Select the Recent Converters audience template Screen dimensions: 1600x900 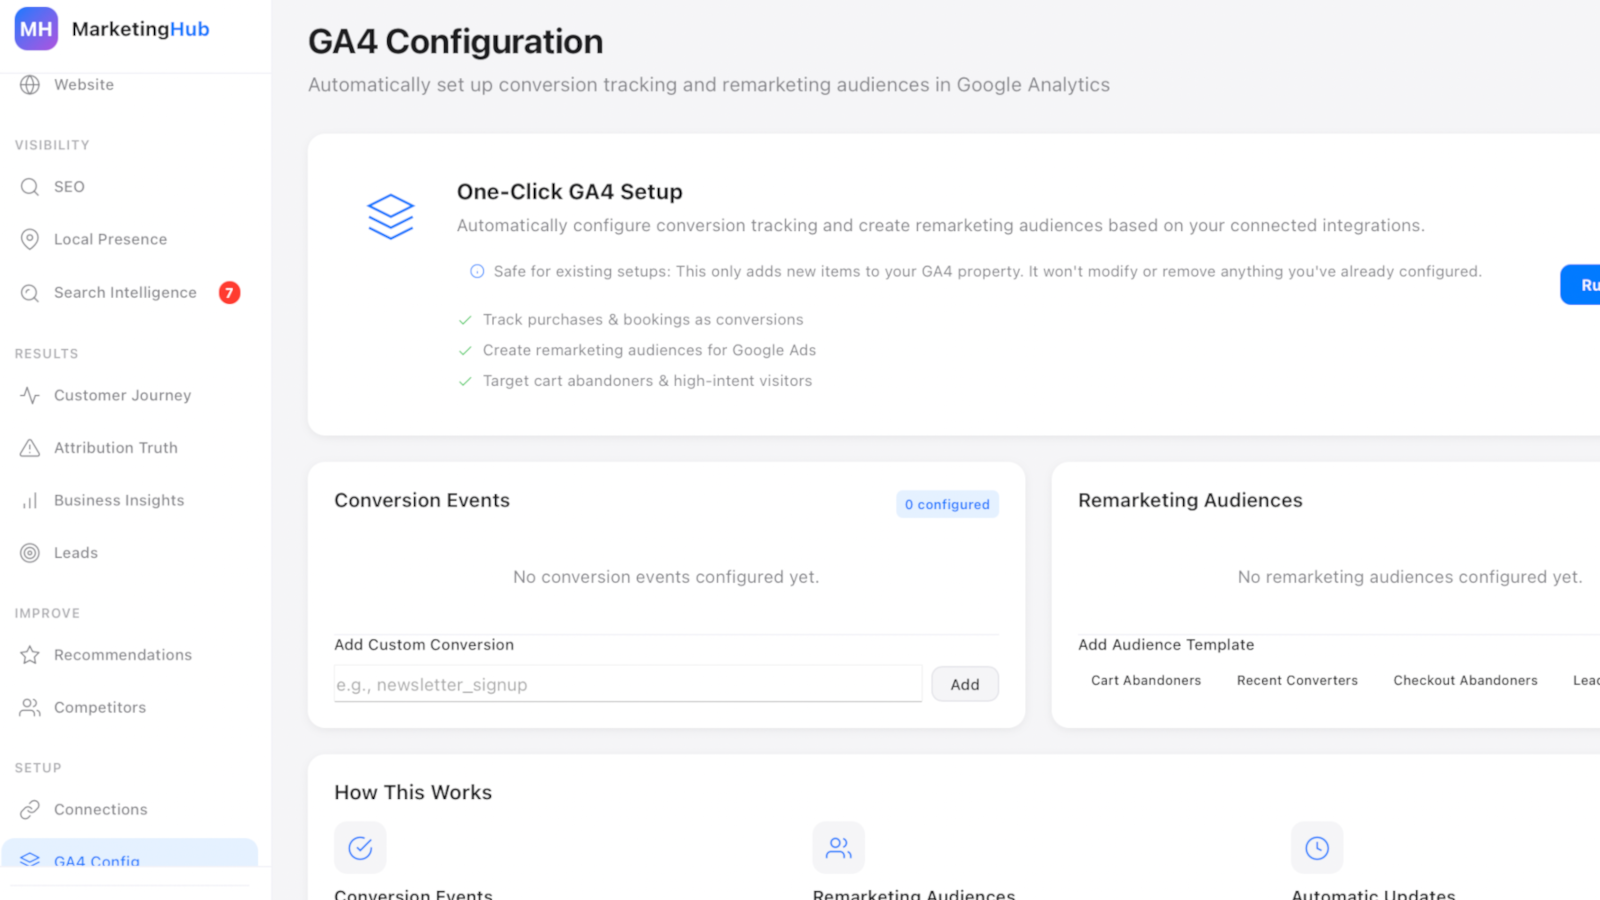click(x=1297, y=680)
